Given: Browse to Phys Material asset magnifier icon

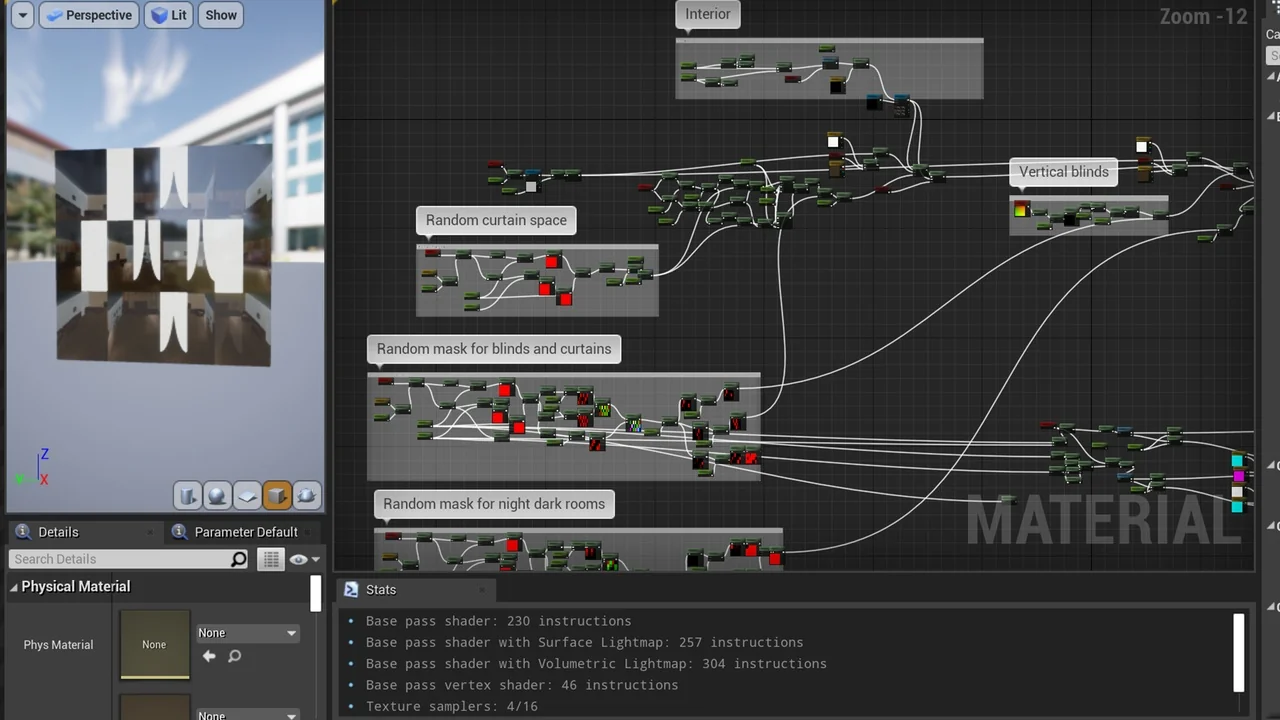Looking at the screenshot, I should (x=234, y=656).
